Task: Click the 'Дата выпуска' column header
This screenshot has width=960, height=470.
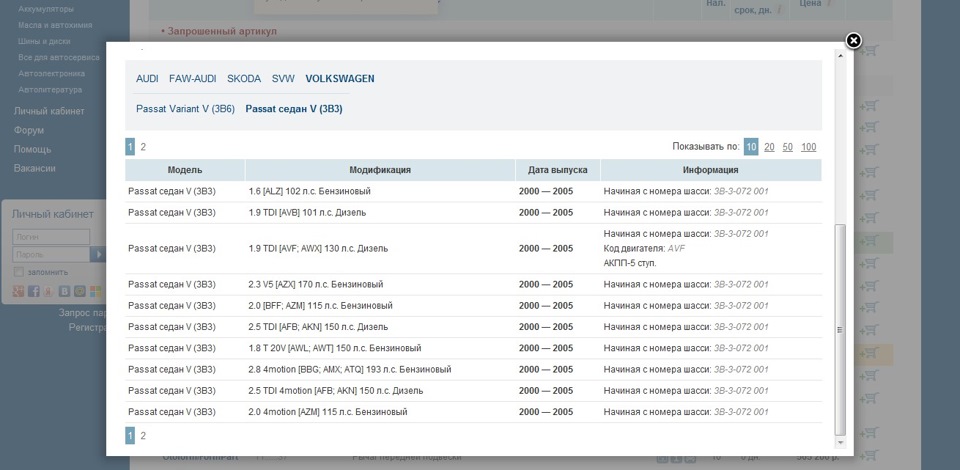Action: [558, 170]
